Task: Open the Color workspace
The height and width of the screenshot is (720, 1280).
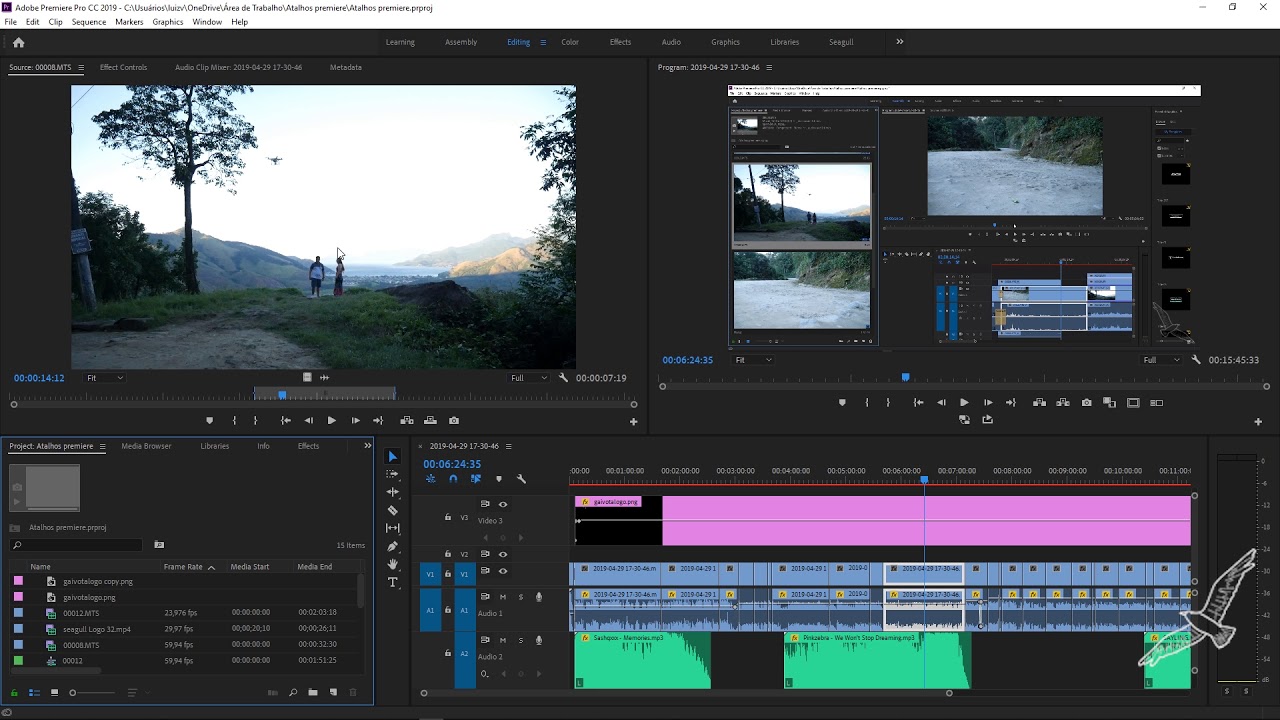Action: tap(570, 42)
